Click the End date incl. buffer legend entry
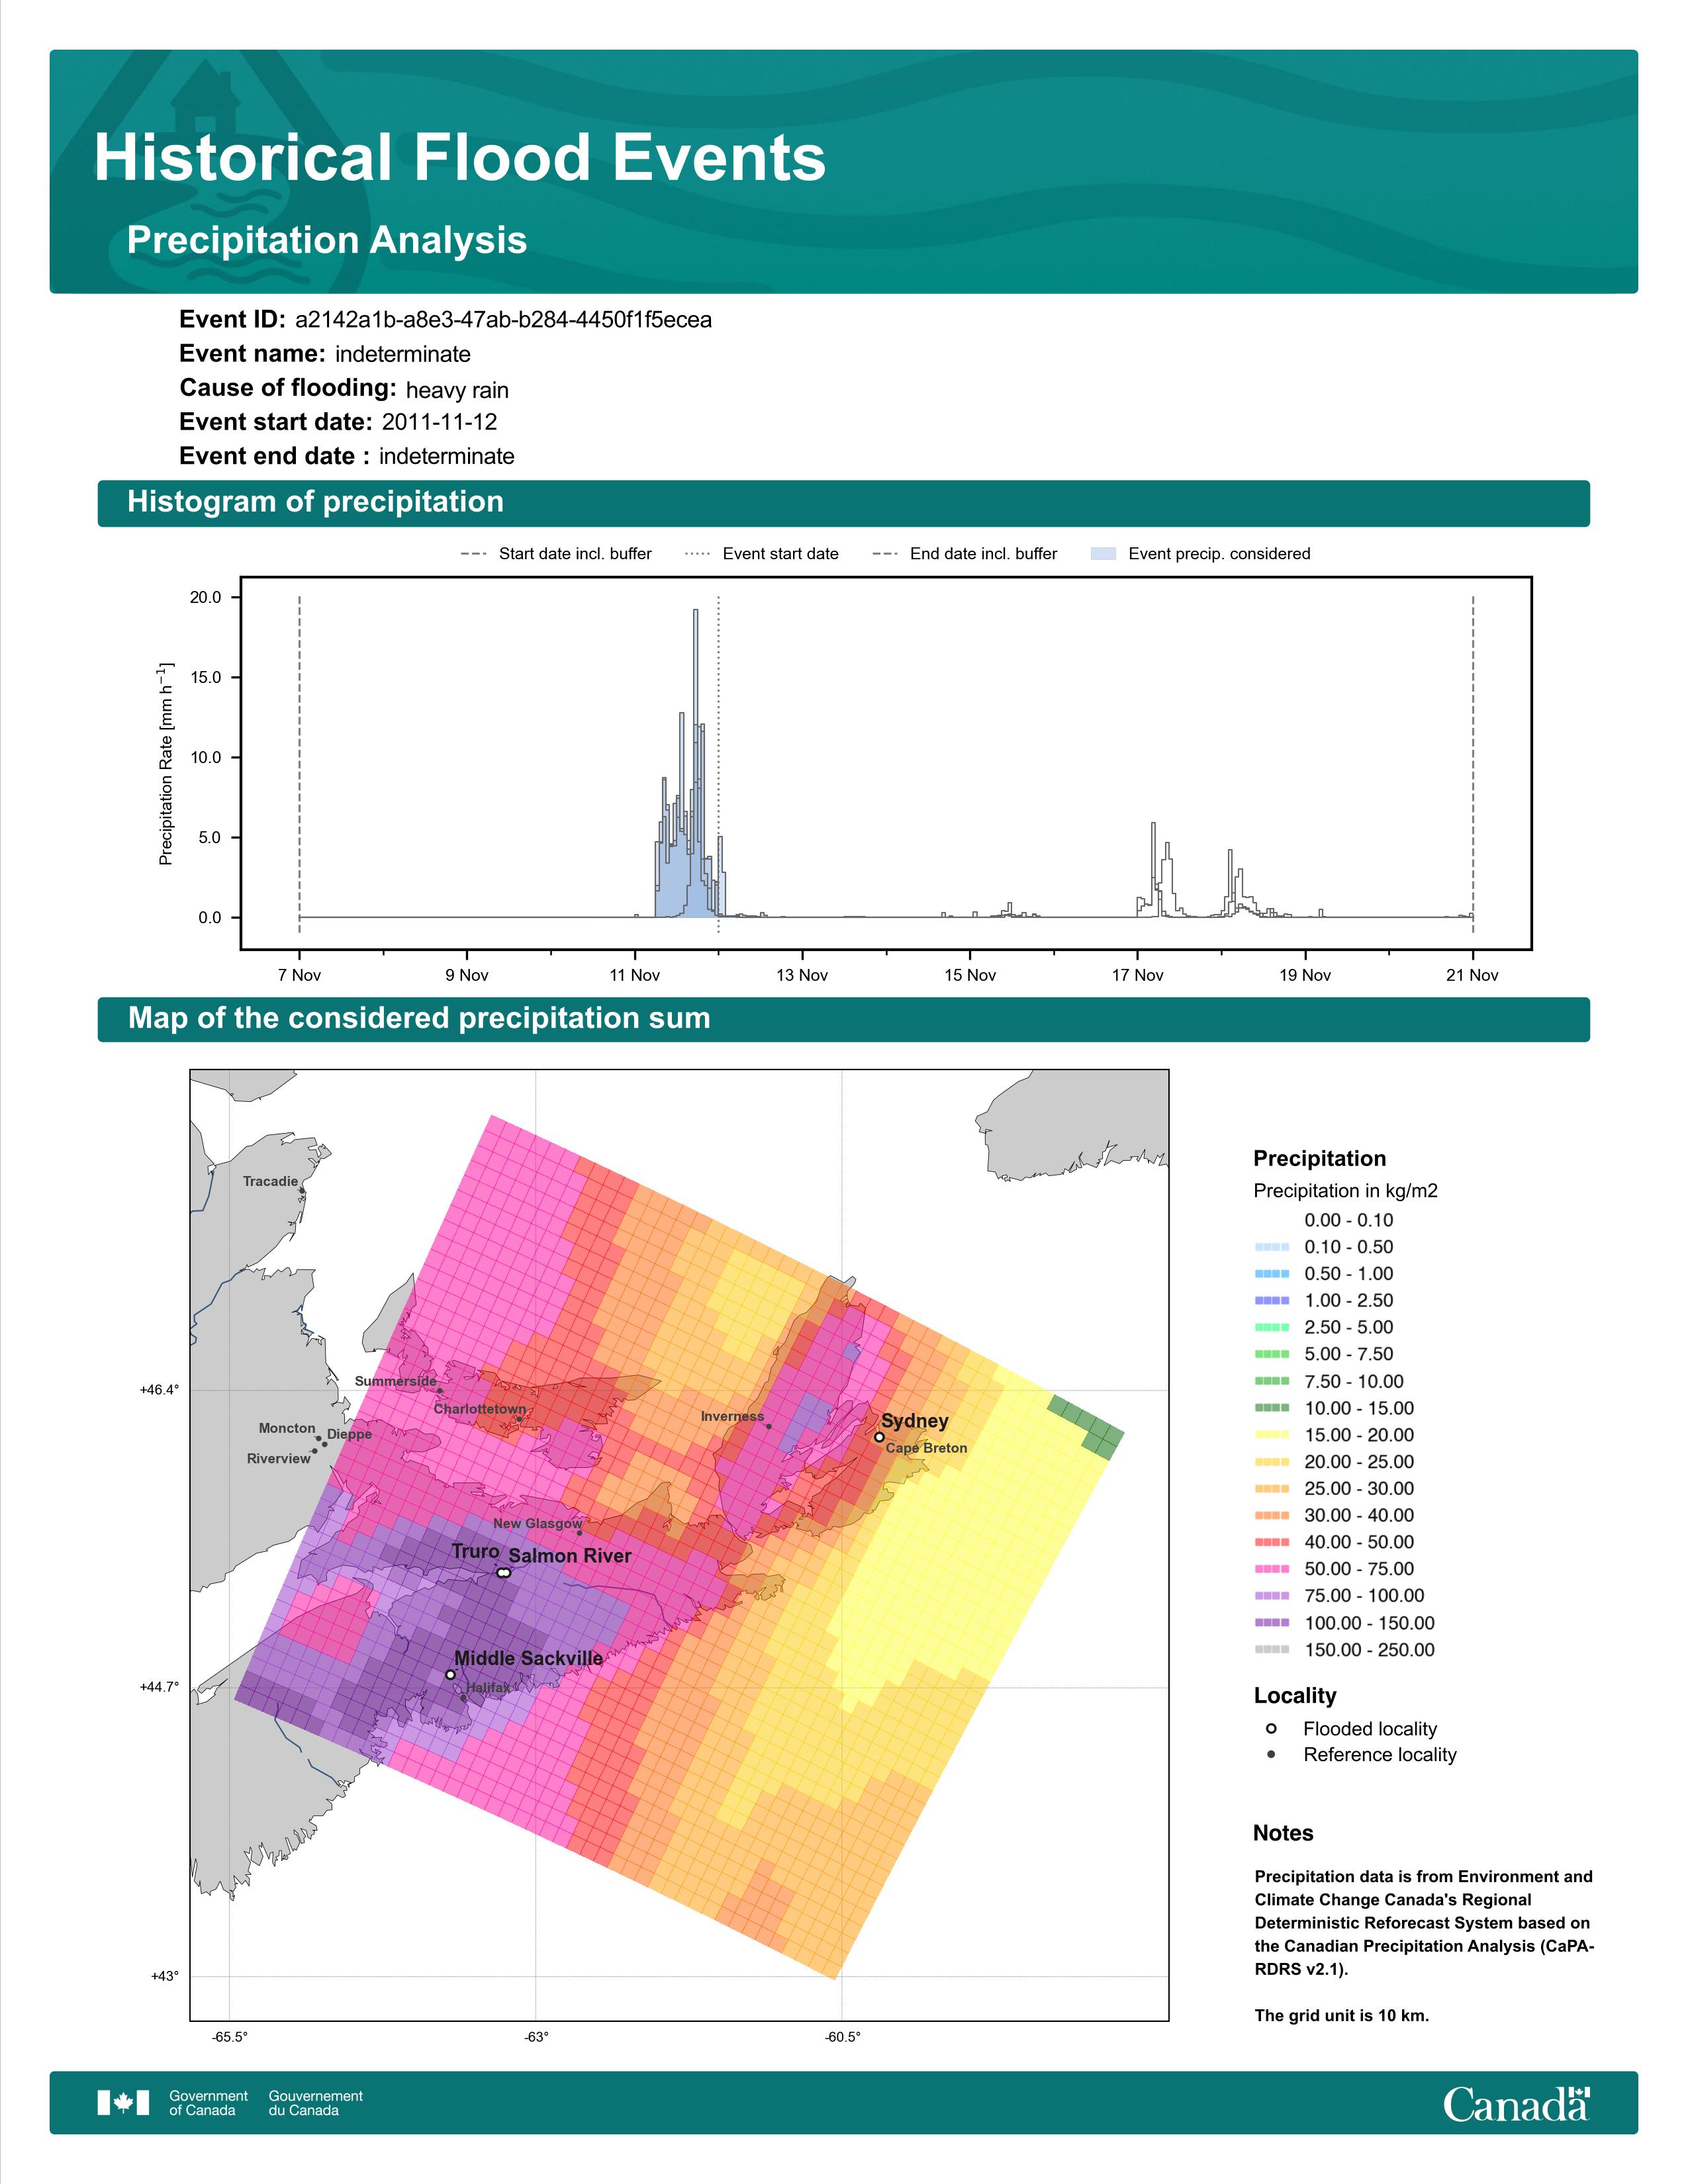The width and height of the screenshot is (1688, 2184). pos(965,554)
